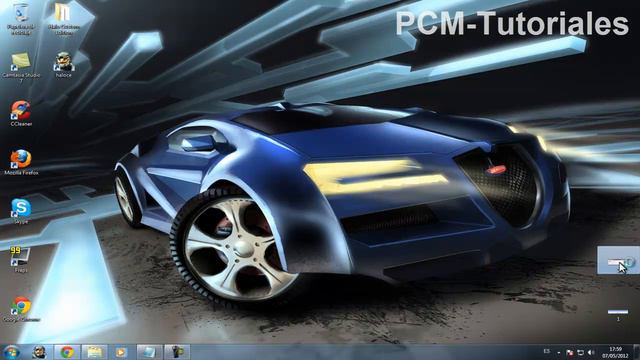Click the blue window taskbar button
Viewport: 640px width, 360px height.
(149, 352)
